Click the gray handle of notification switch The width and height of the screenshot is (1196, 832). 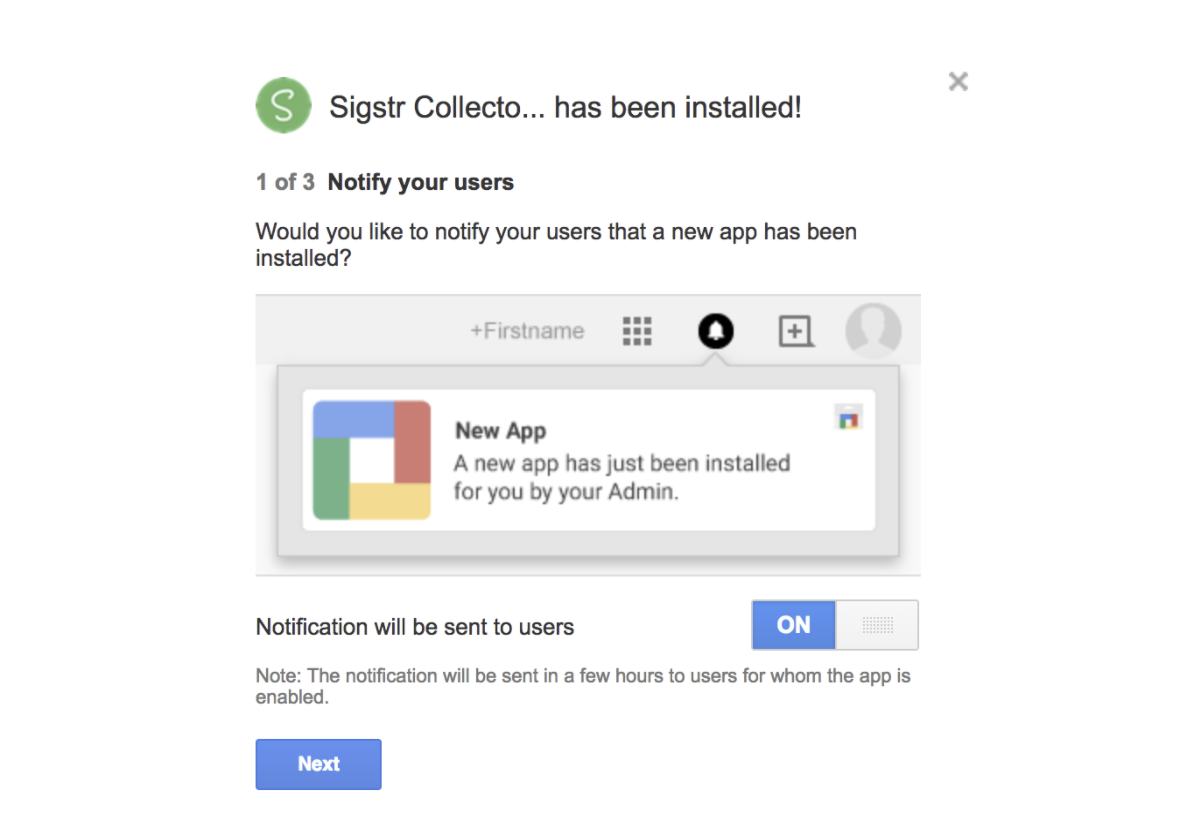tap(877, 625)
